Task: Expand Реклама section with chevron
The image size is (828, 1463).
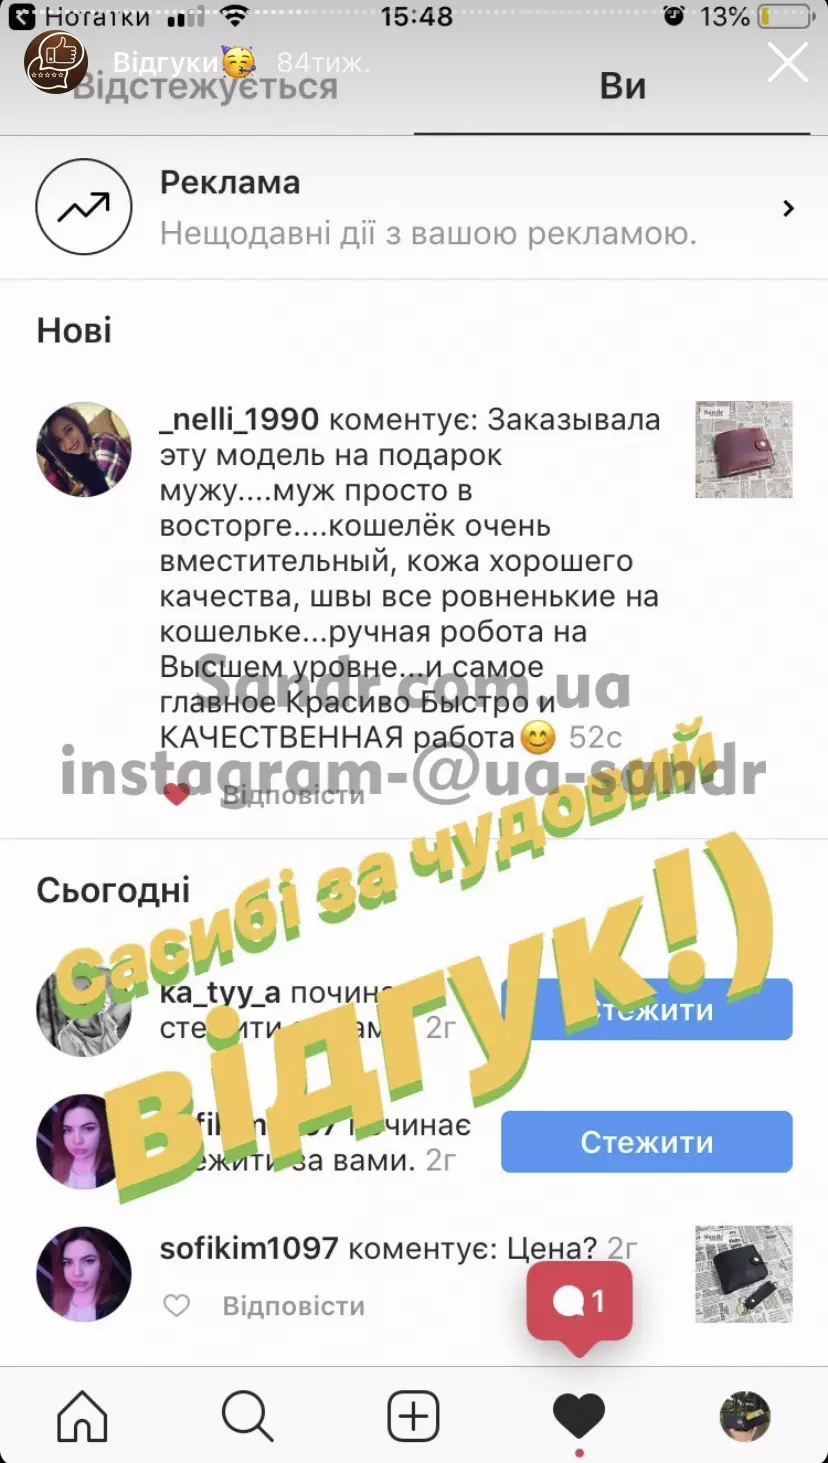Action: [789, 208]
